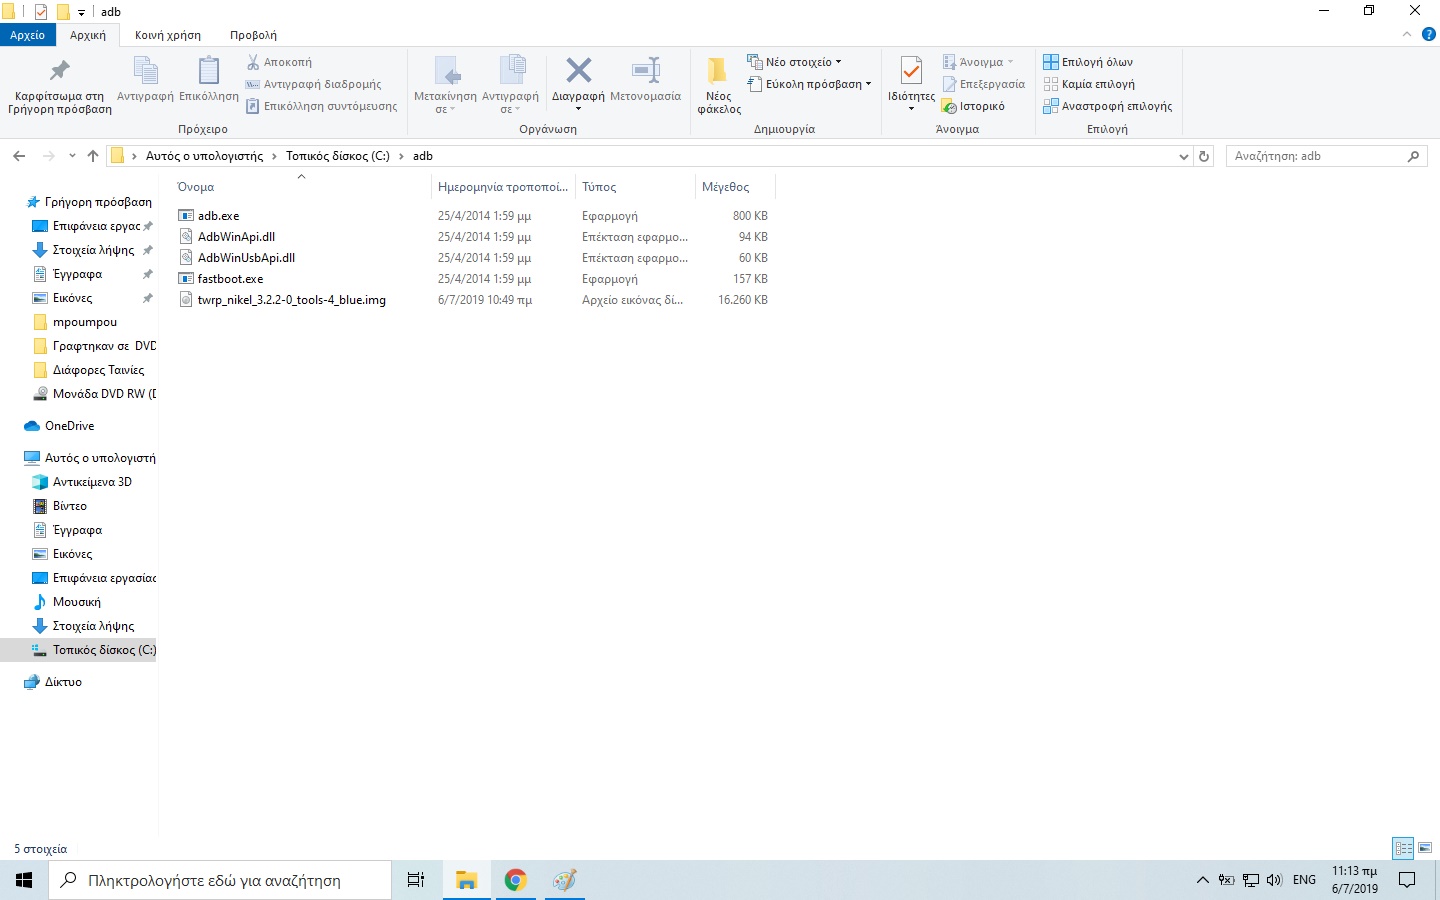
Task: Click the Delete (Διαγραφή) red X icon
Action: [x=578, y=71]
